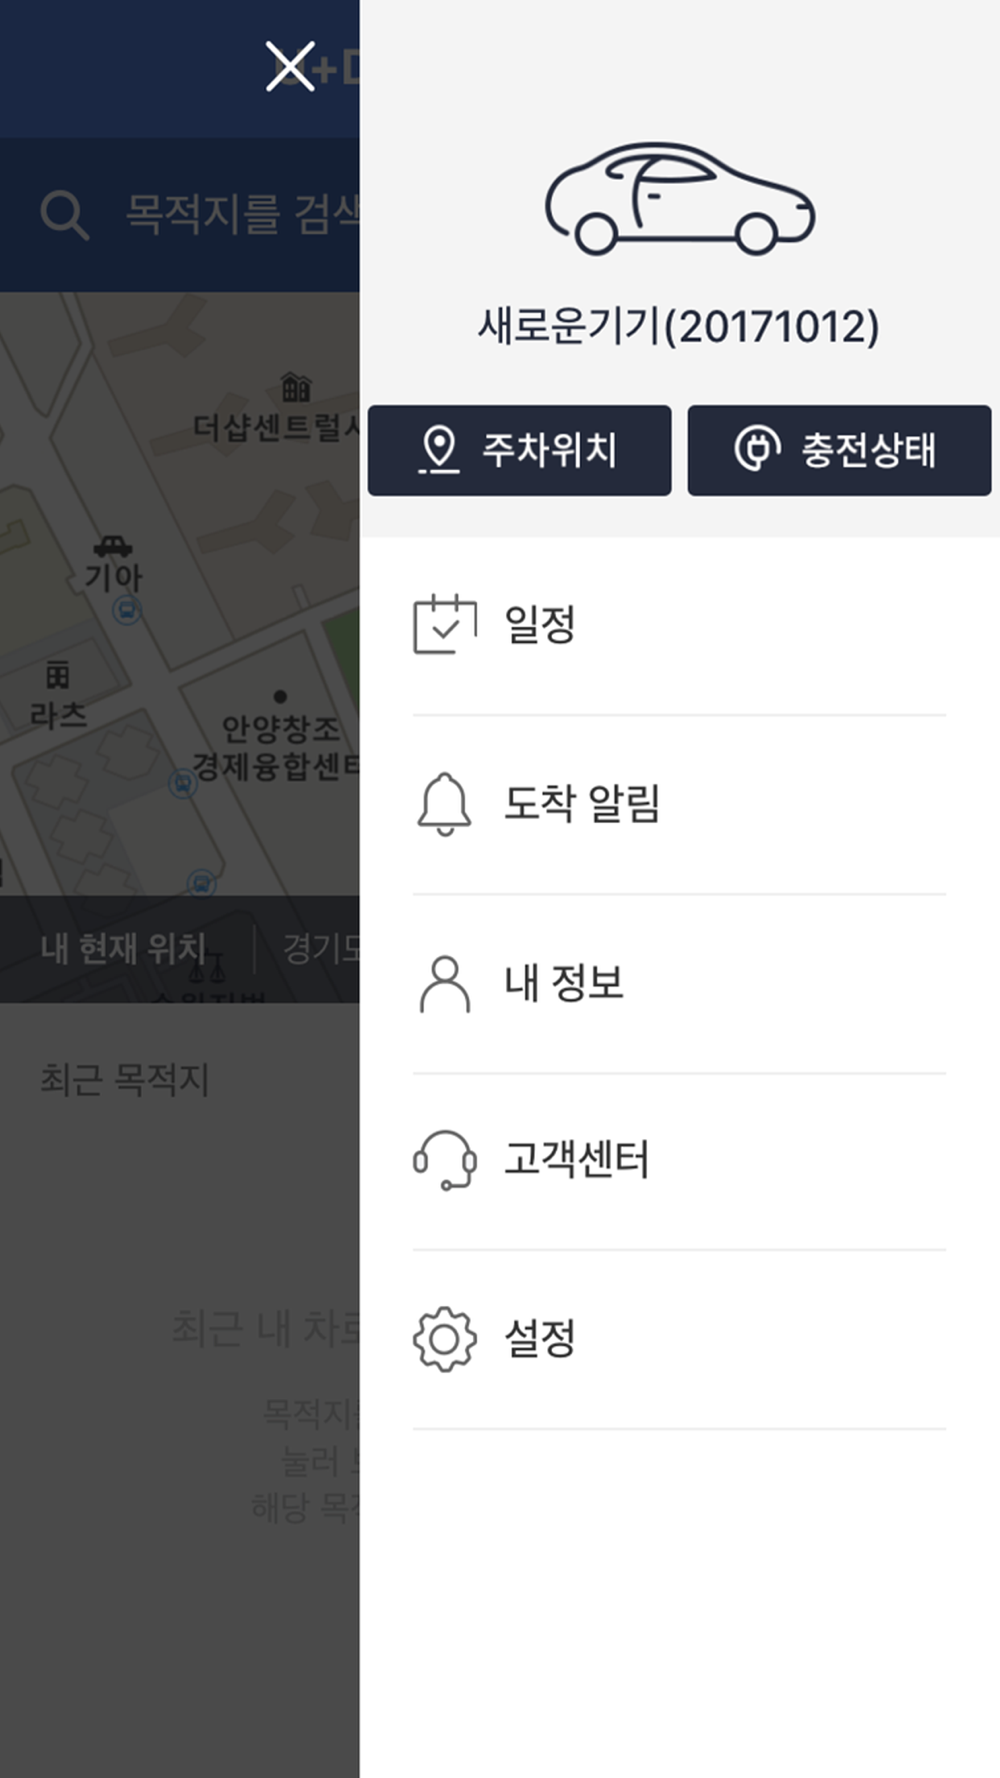Tap the 기아 car marker on map
The image size is (1000, 1778).
[x=113, y=548]
